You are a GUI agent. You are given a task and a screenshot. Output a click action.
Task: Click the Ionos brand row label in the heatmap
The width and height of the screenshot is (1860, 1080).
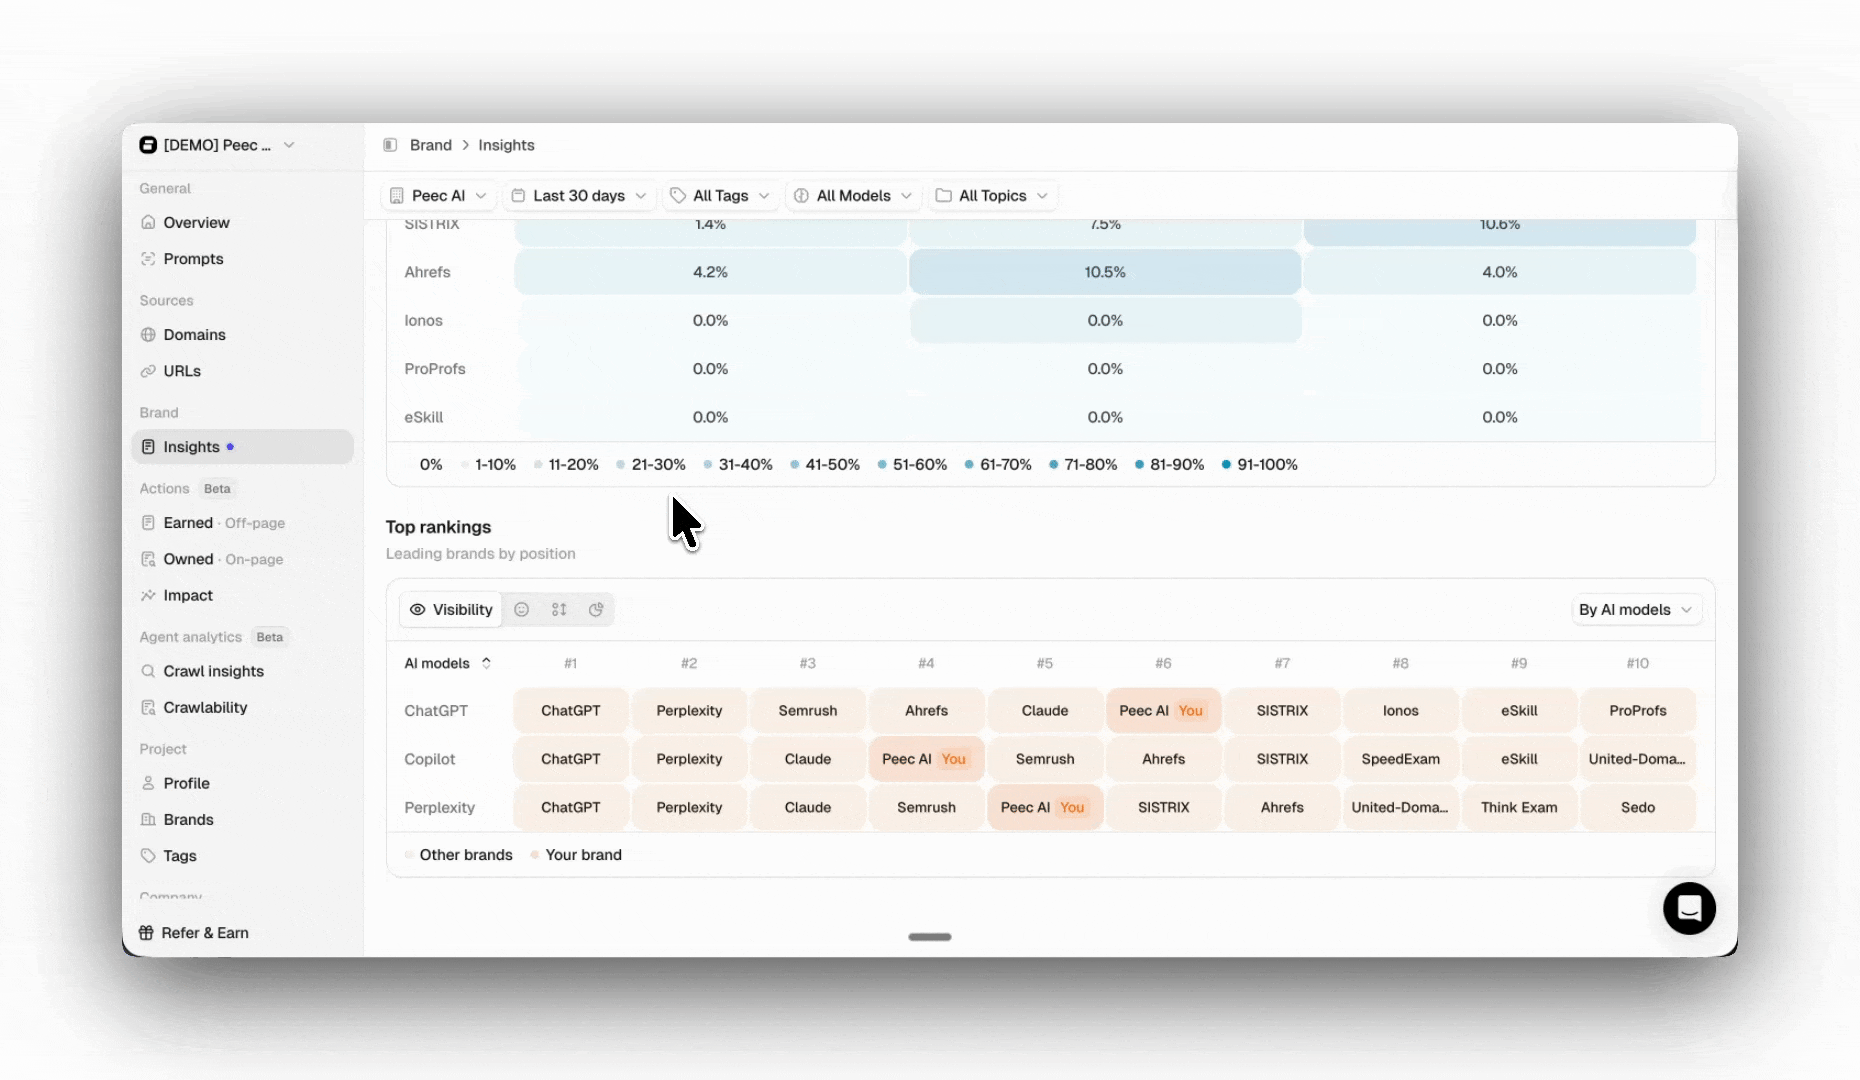click(x=423, y=320)
